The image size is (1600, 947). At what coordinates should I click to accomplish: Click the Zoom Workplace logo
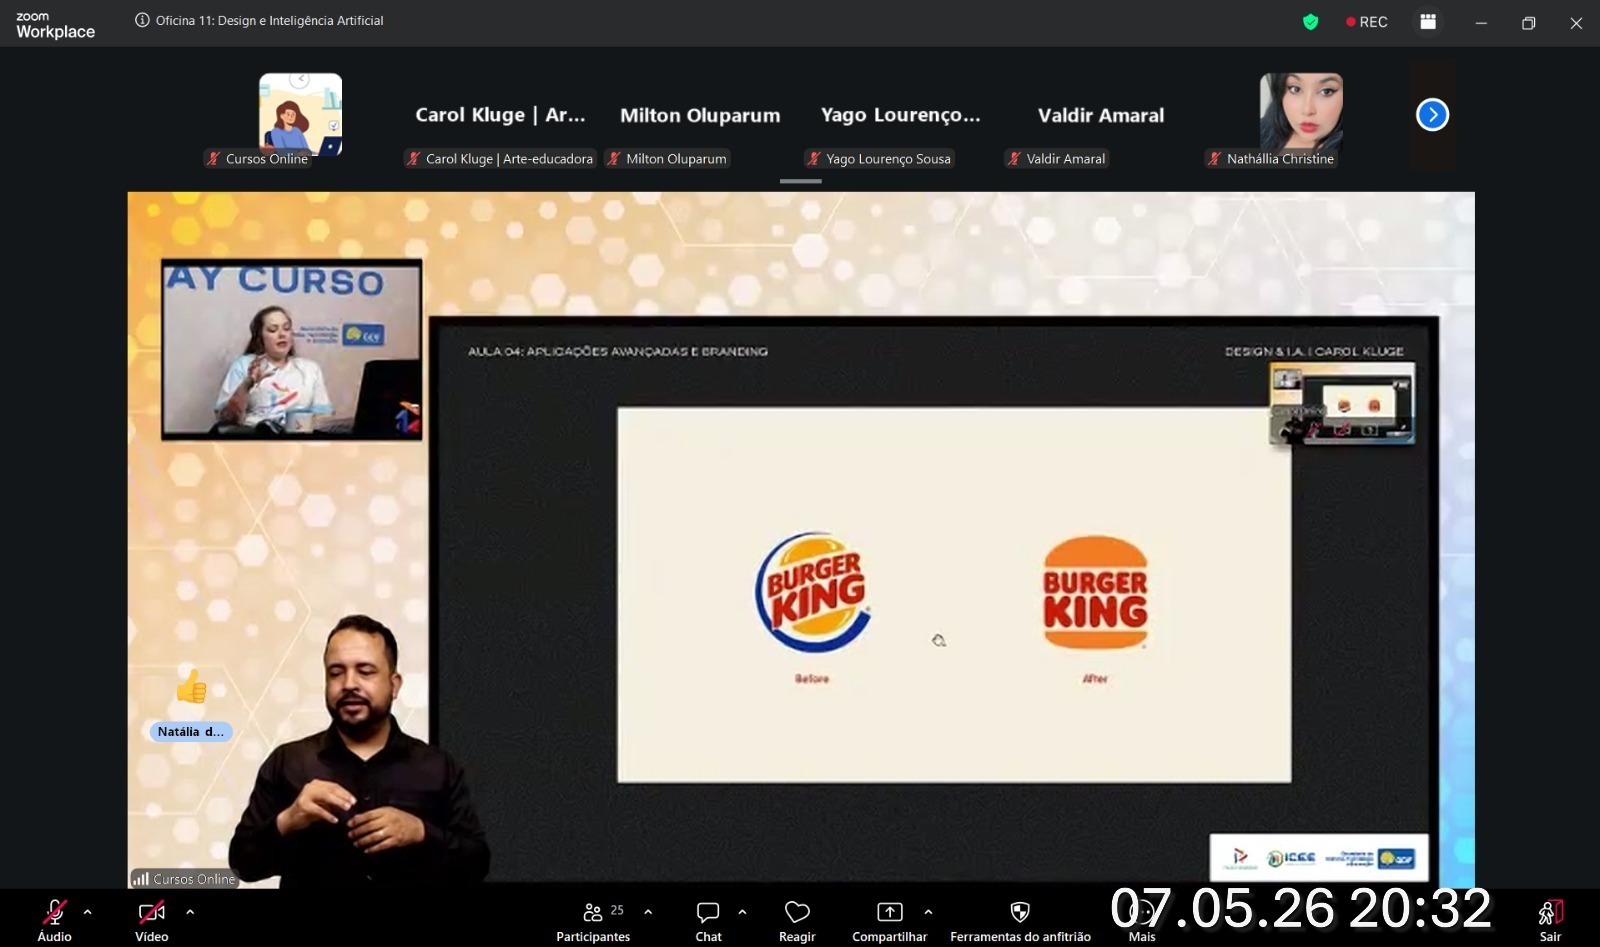click(x=55, y=25)
